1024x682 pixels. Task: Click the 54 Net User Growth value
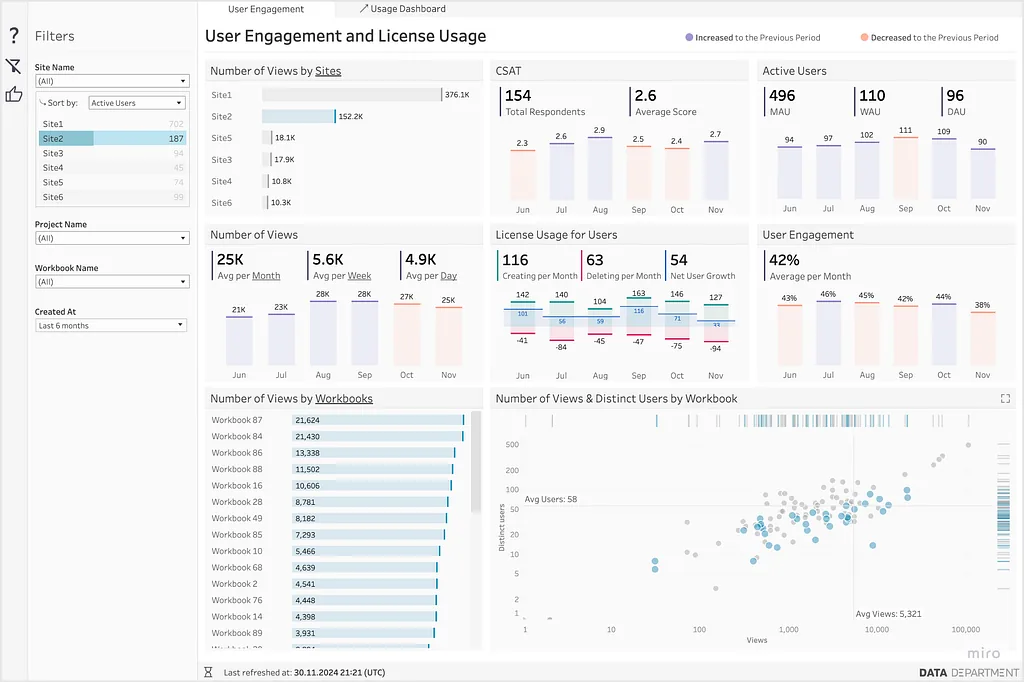679,260
